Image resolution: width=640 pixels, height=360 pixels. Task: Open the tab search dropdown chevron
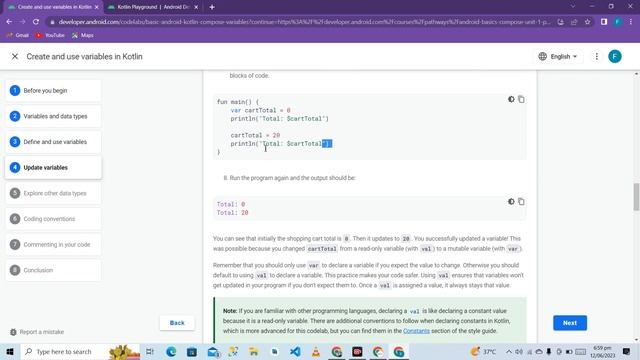[573, 7]
